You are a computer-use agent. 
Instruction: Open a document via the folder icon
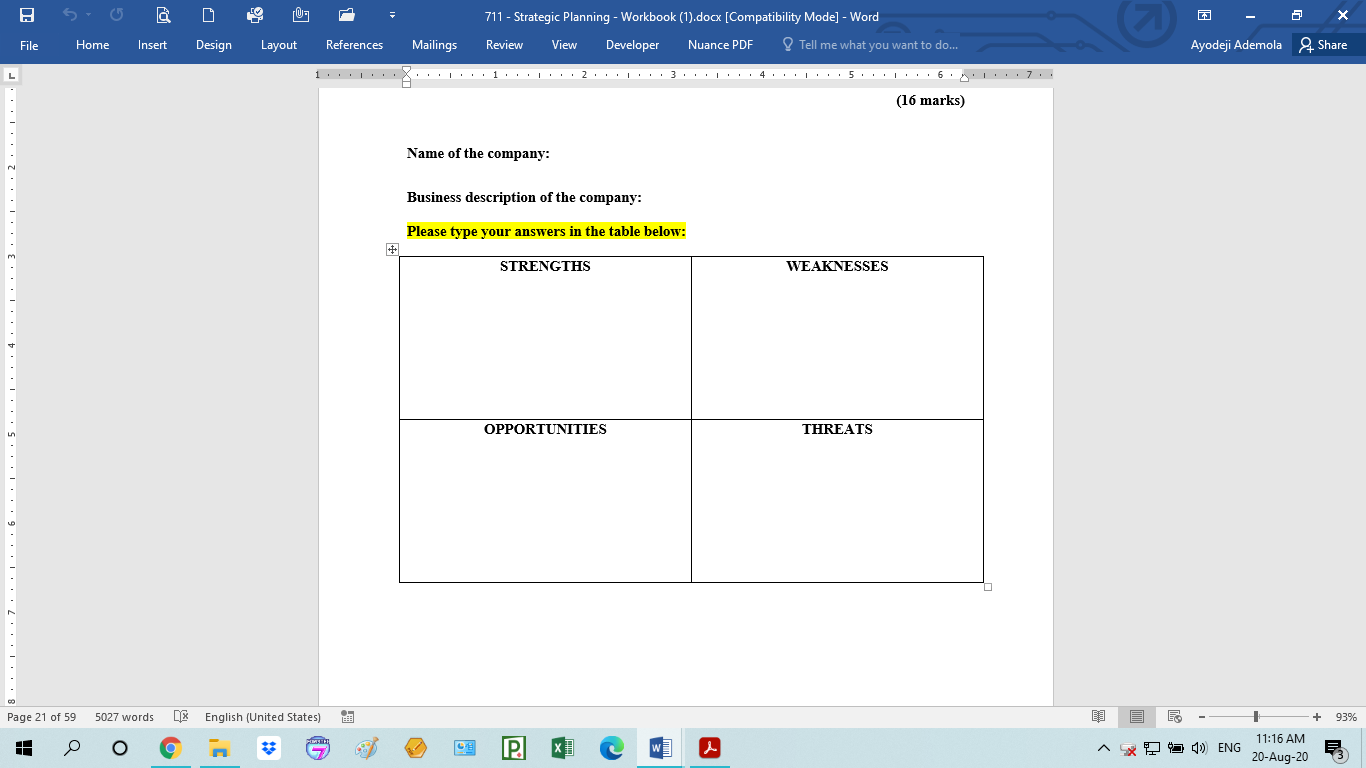coord(346,15)
